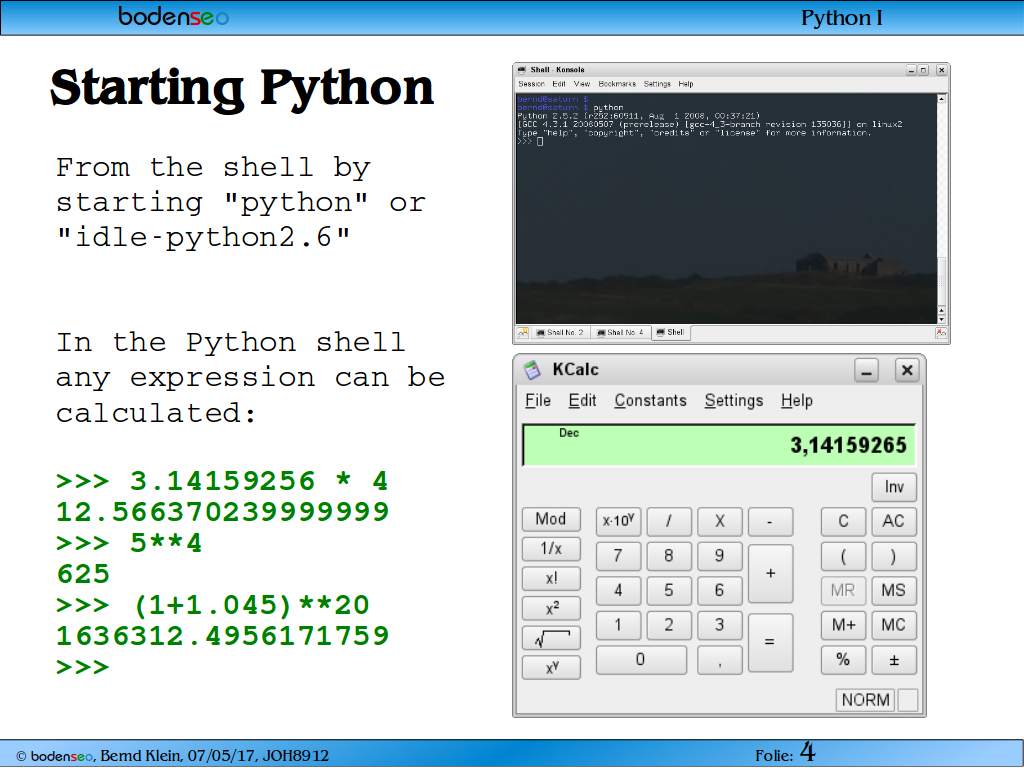Click digit 4 on the keypad

618,590
